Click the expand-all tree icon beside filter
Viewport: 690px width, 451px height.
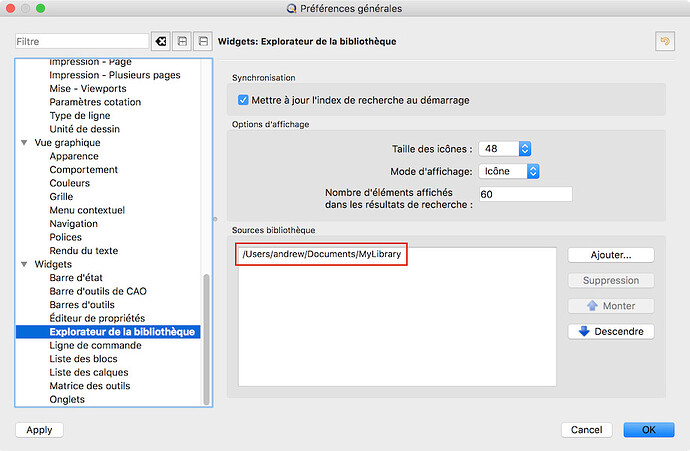(181, 41)
